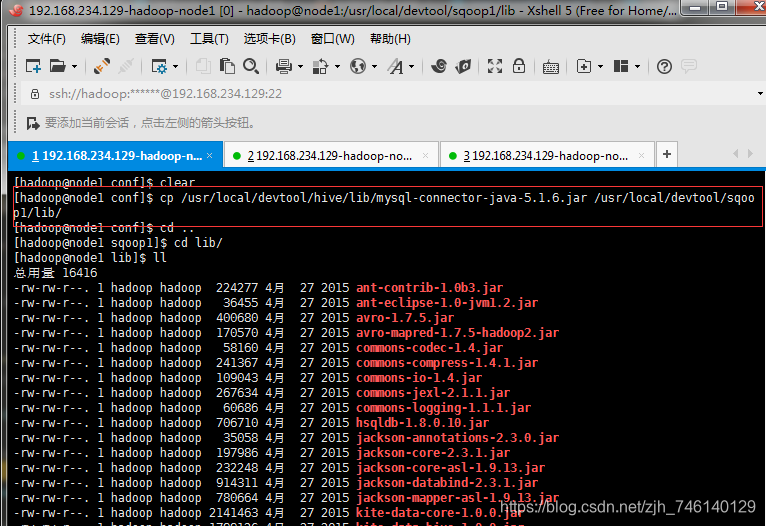Close session tab 2
Image resolution: width=766 pixels, height=526 pixels.
[x=425, y=155]
